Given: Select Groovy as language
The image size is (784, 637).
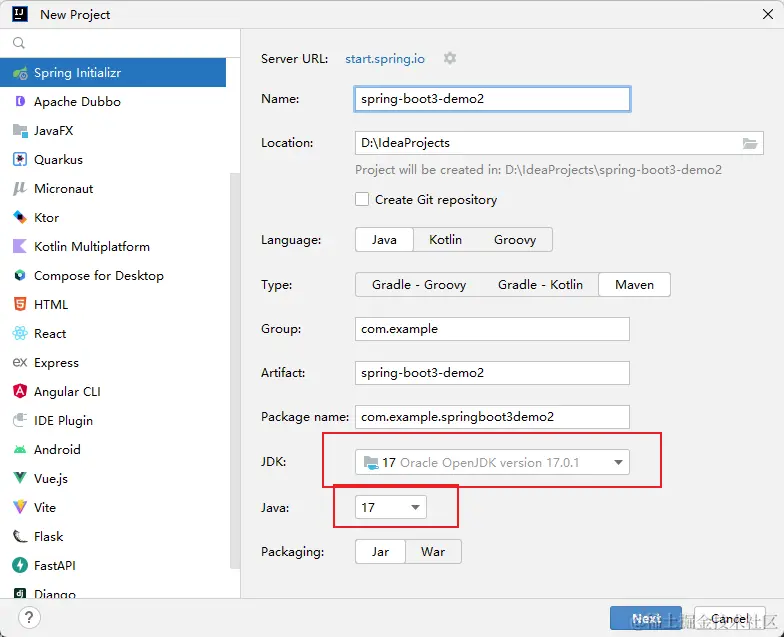Looking at the screenshot, I should coord(515,240).
